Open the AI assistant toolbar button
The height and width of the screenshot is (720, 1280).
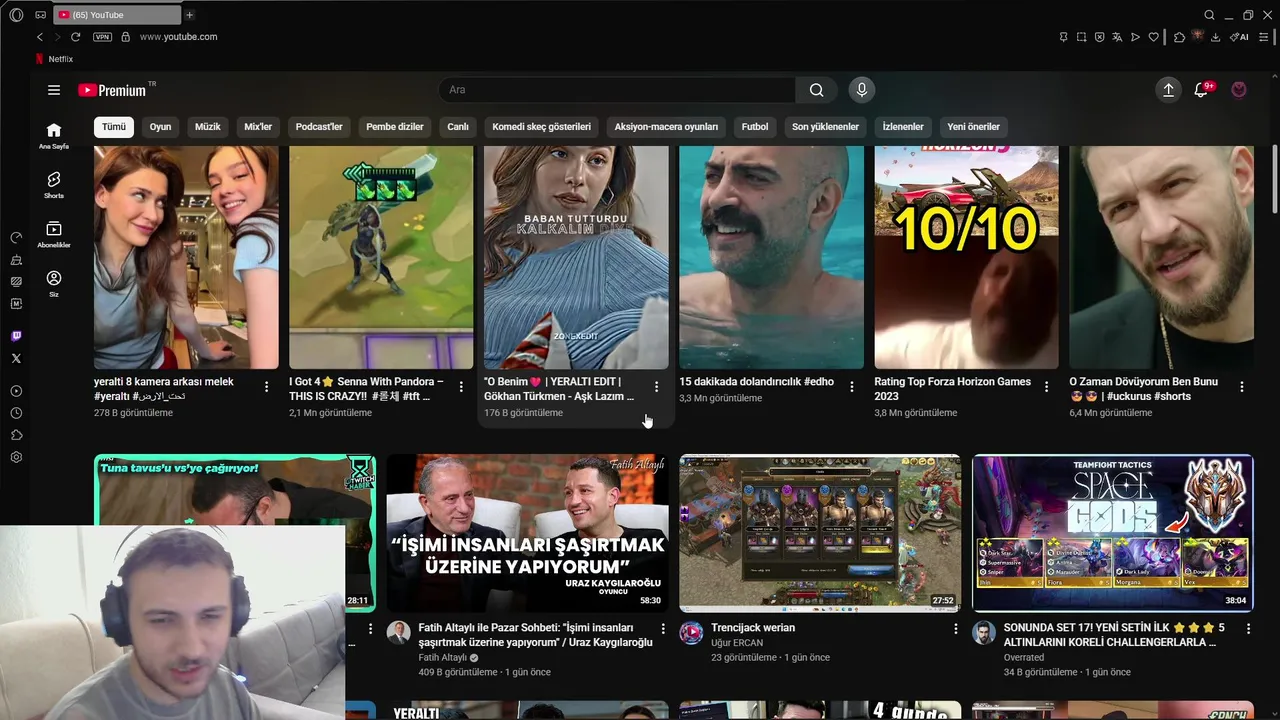(x=1240, y=37)
